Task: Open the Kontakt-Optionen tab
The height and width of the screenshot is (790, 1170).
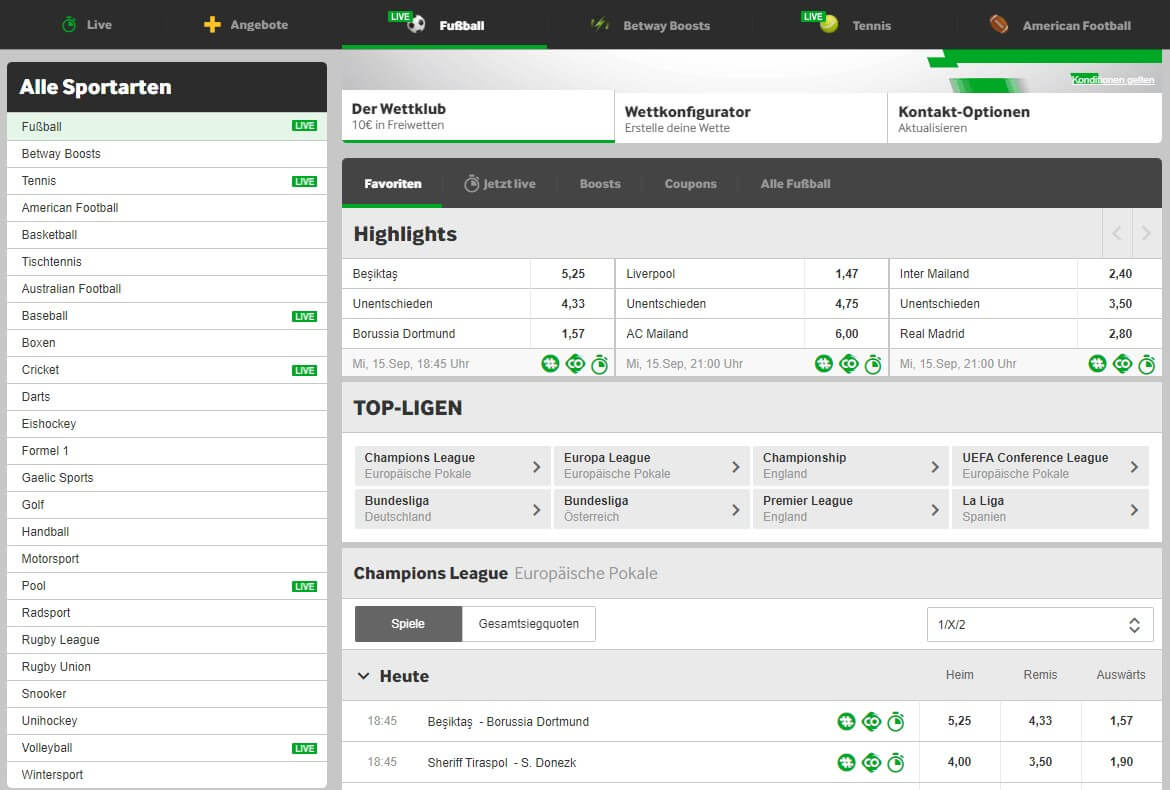Action: tap(1025, 118)
